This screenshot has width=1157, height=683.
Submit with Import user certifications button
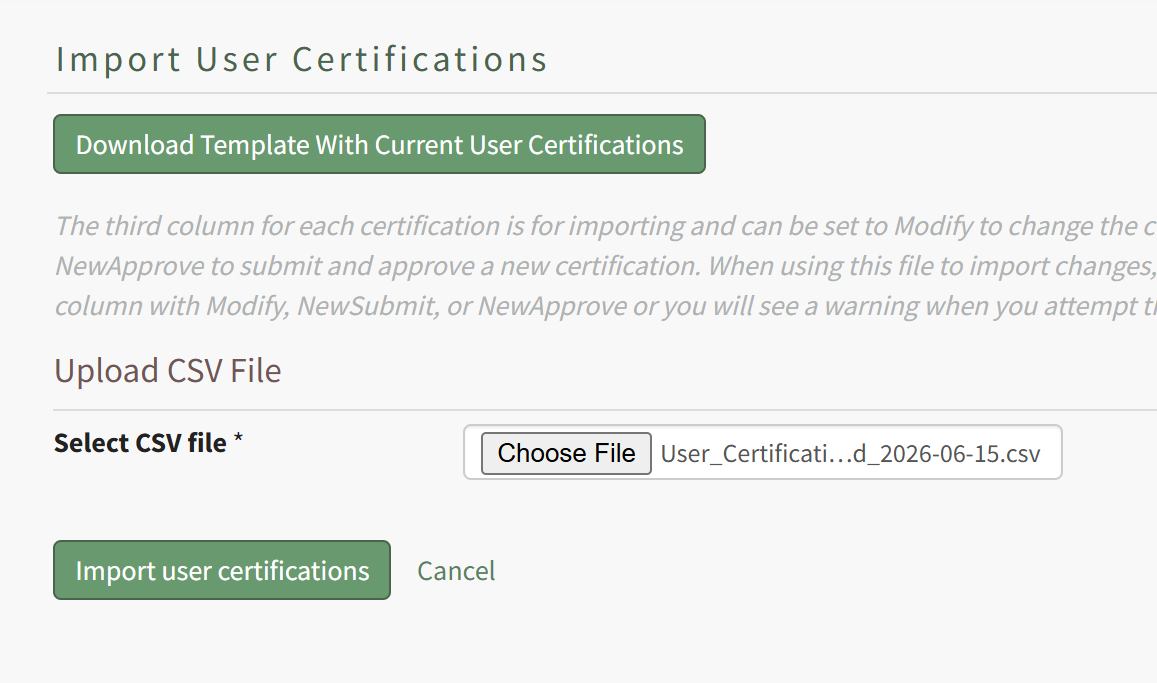click(221, 570)
